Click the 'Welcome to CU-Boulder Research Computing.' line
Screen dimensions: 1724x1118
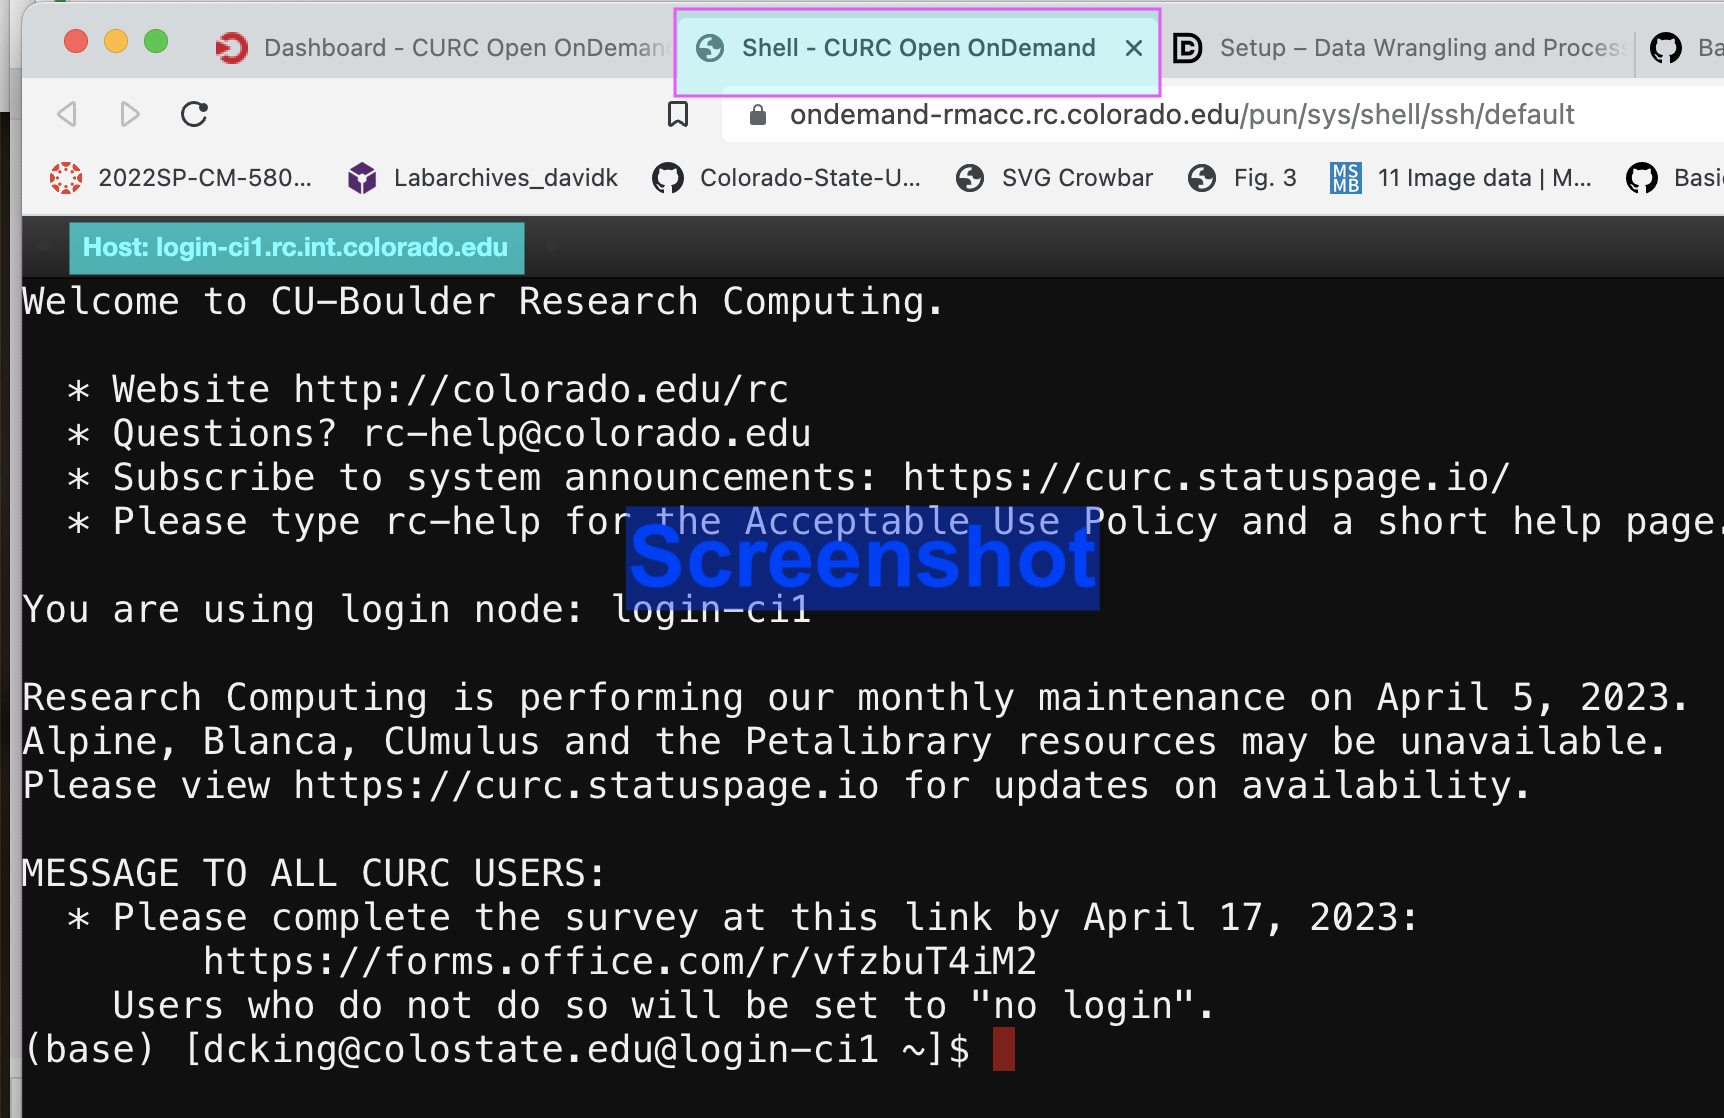click(483, 301)
